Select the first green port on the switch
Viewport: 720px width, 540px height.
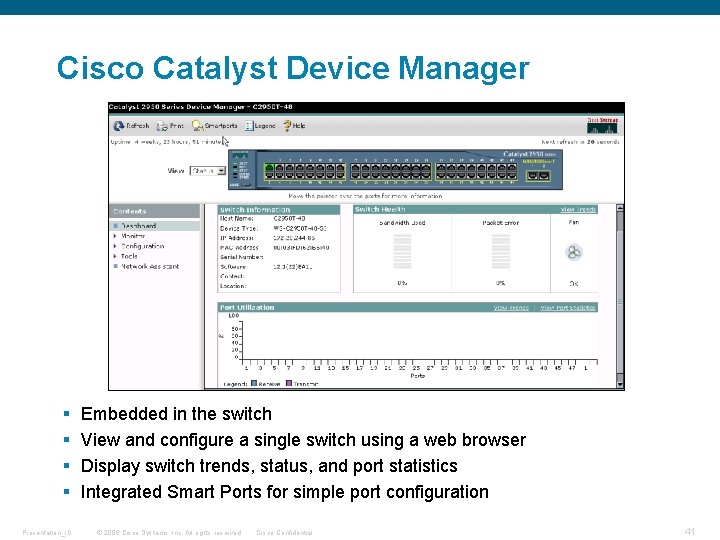pos(270,168)
